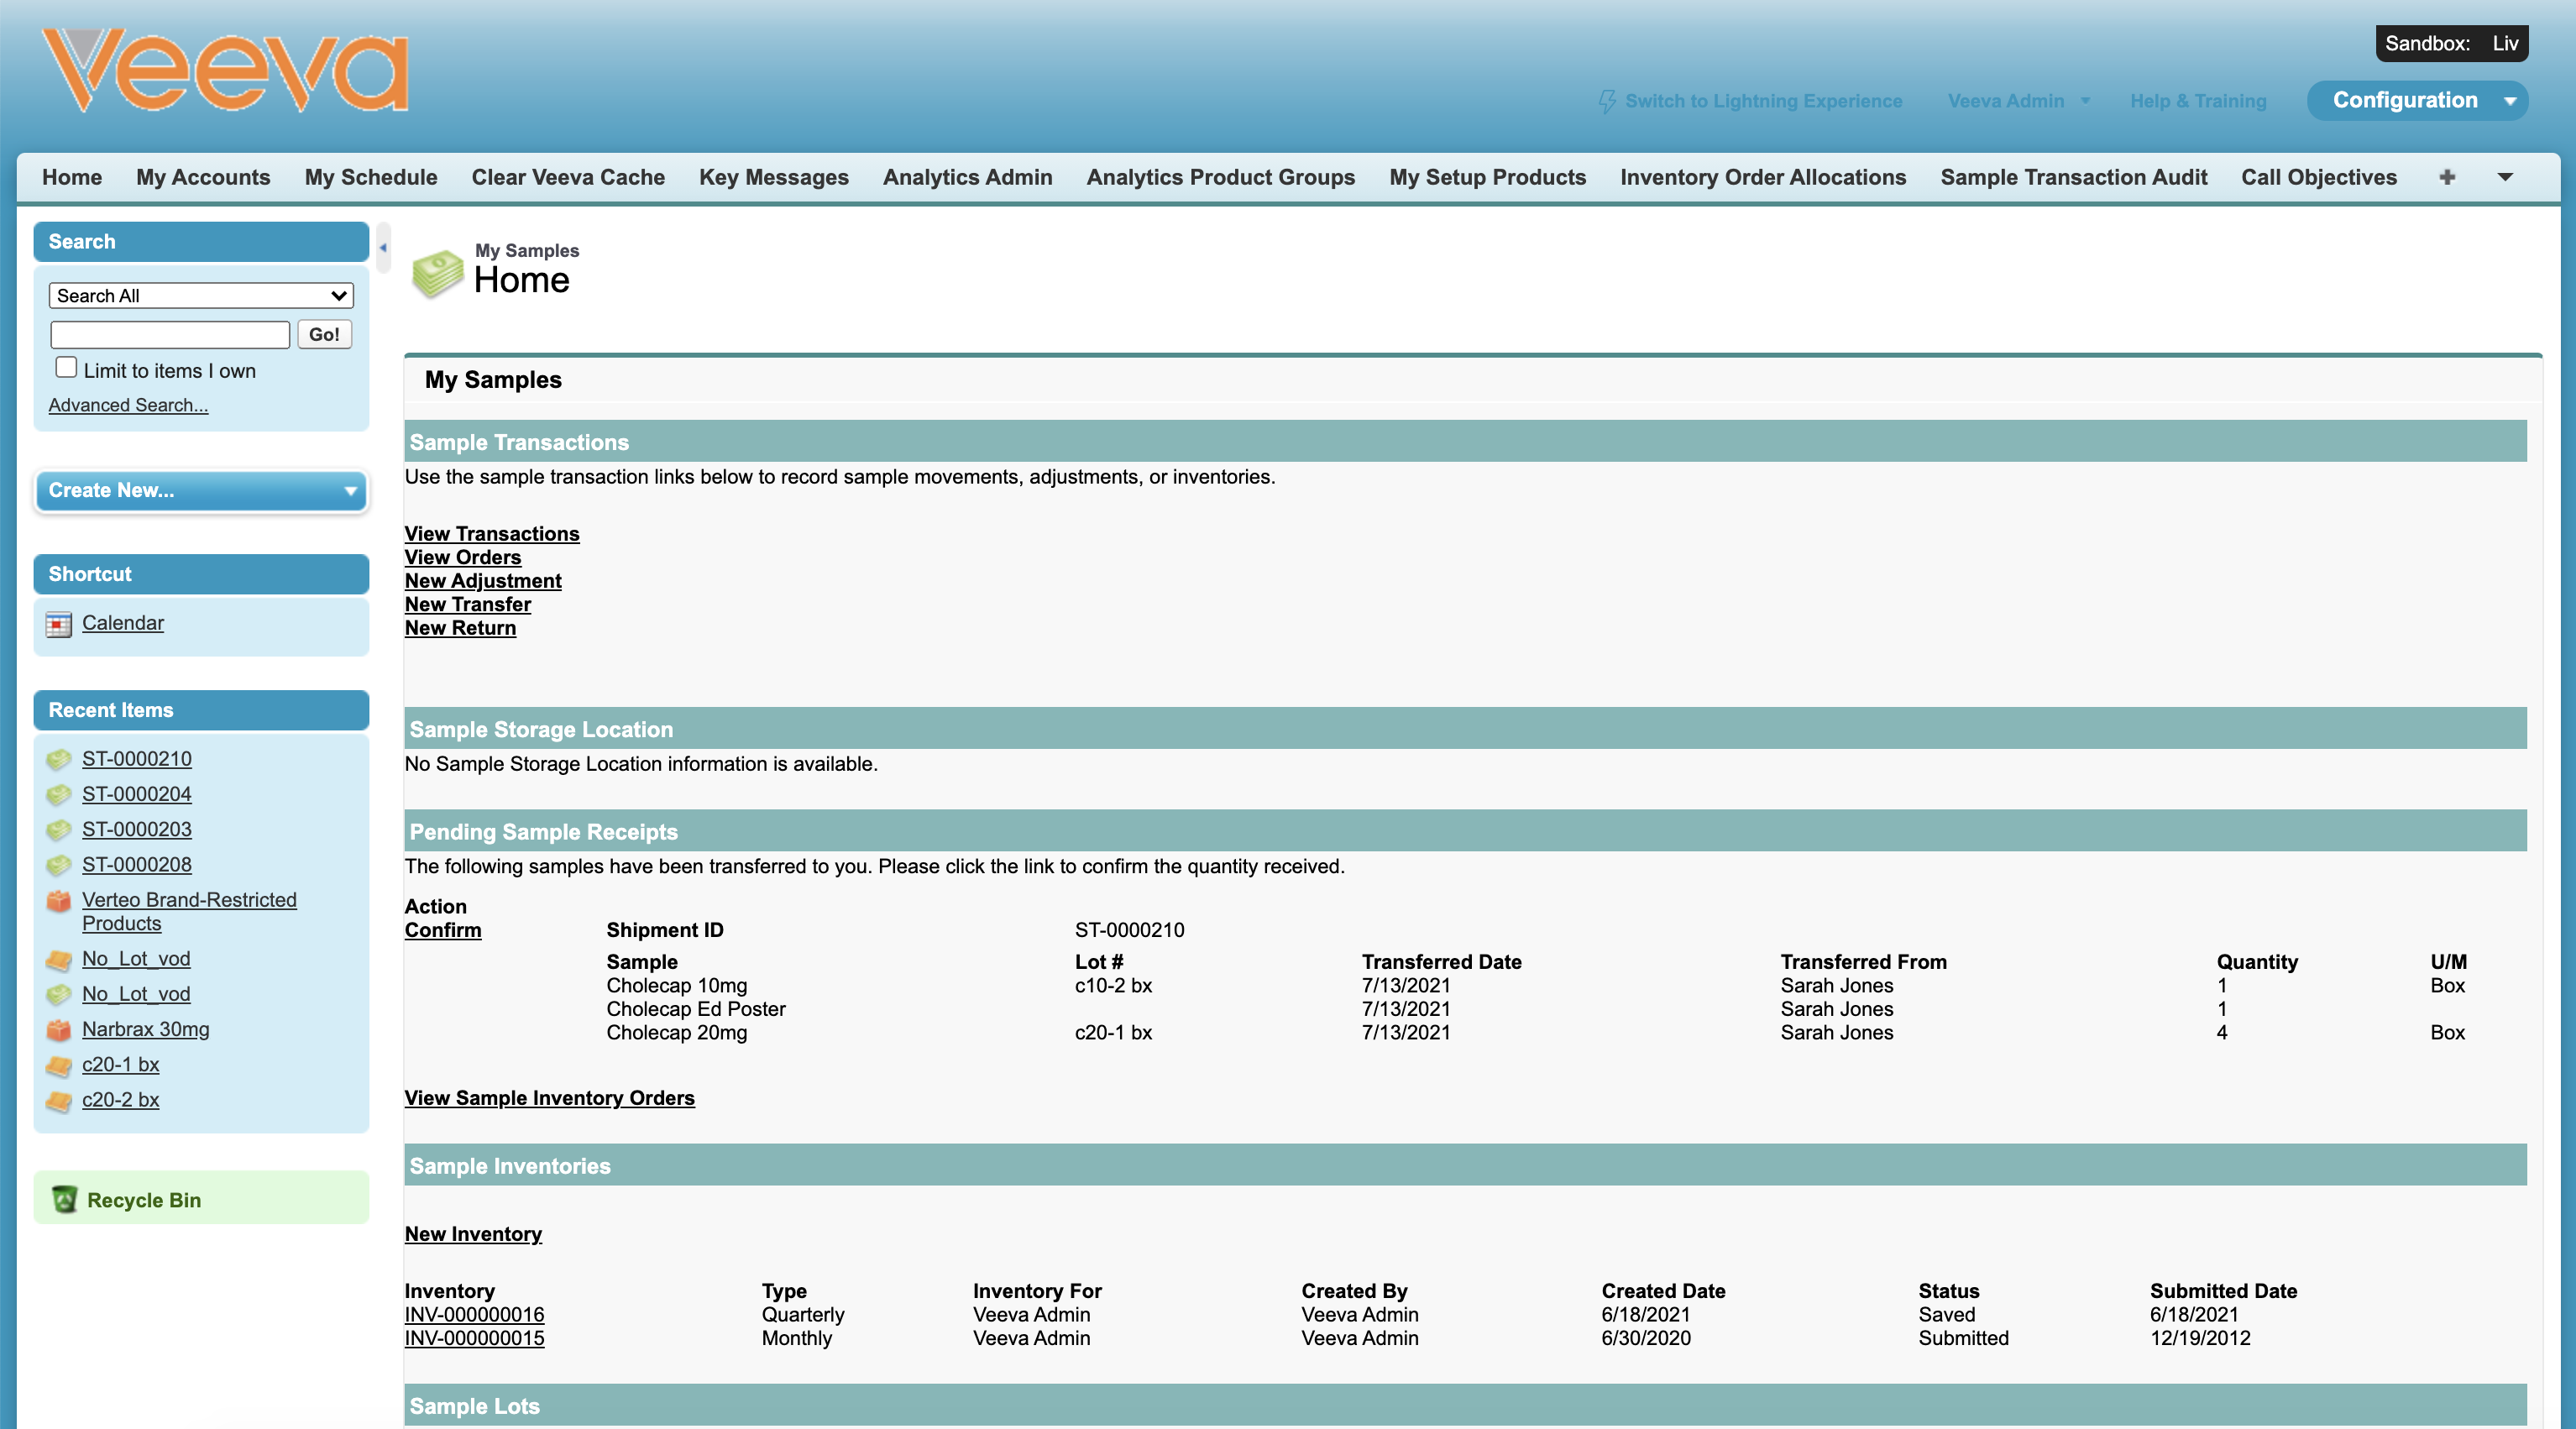The image size is (2576, 1429).
Task: Open the Veeva Admin user menu
Action: [x=2018, y=101]
